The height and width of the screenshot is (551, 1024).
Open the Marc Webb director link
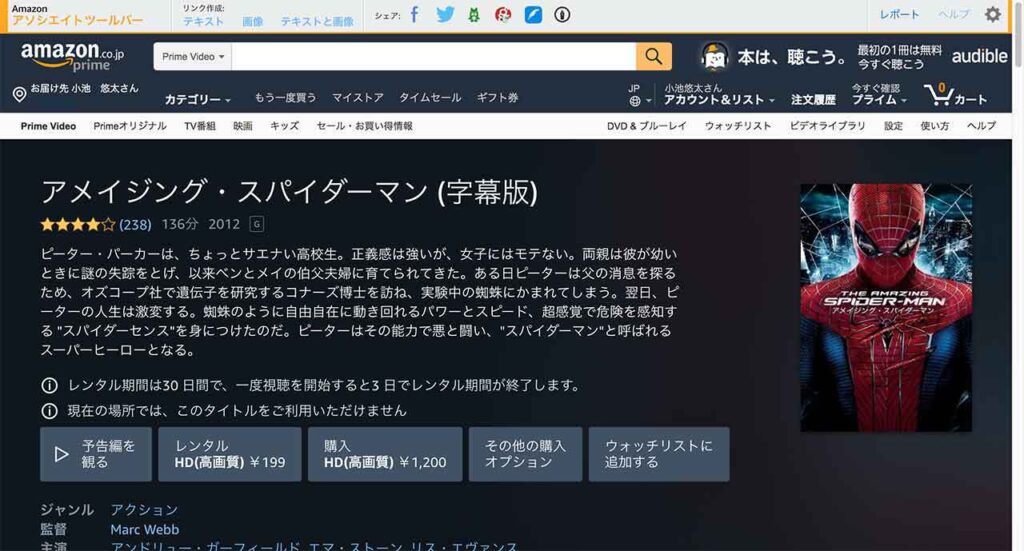(x=145, y=530)
